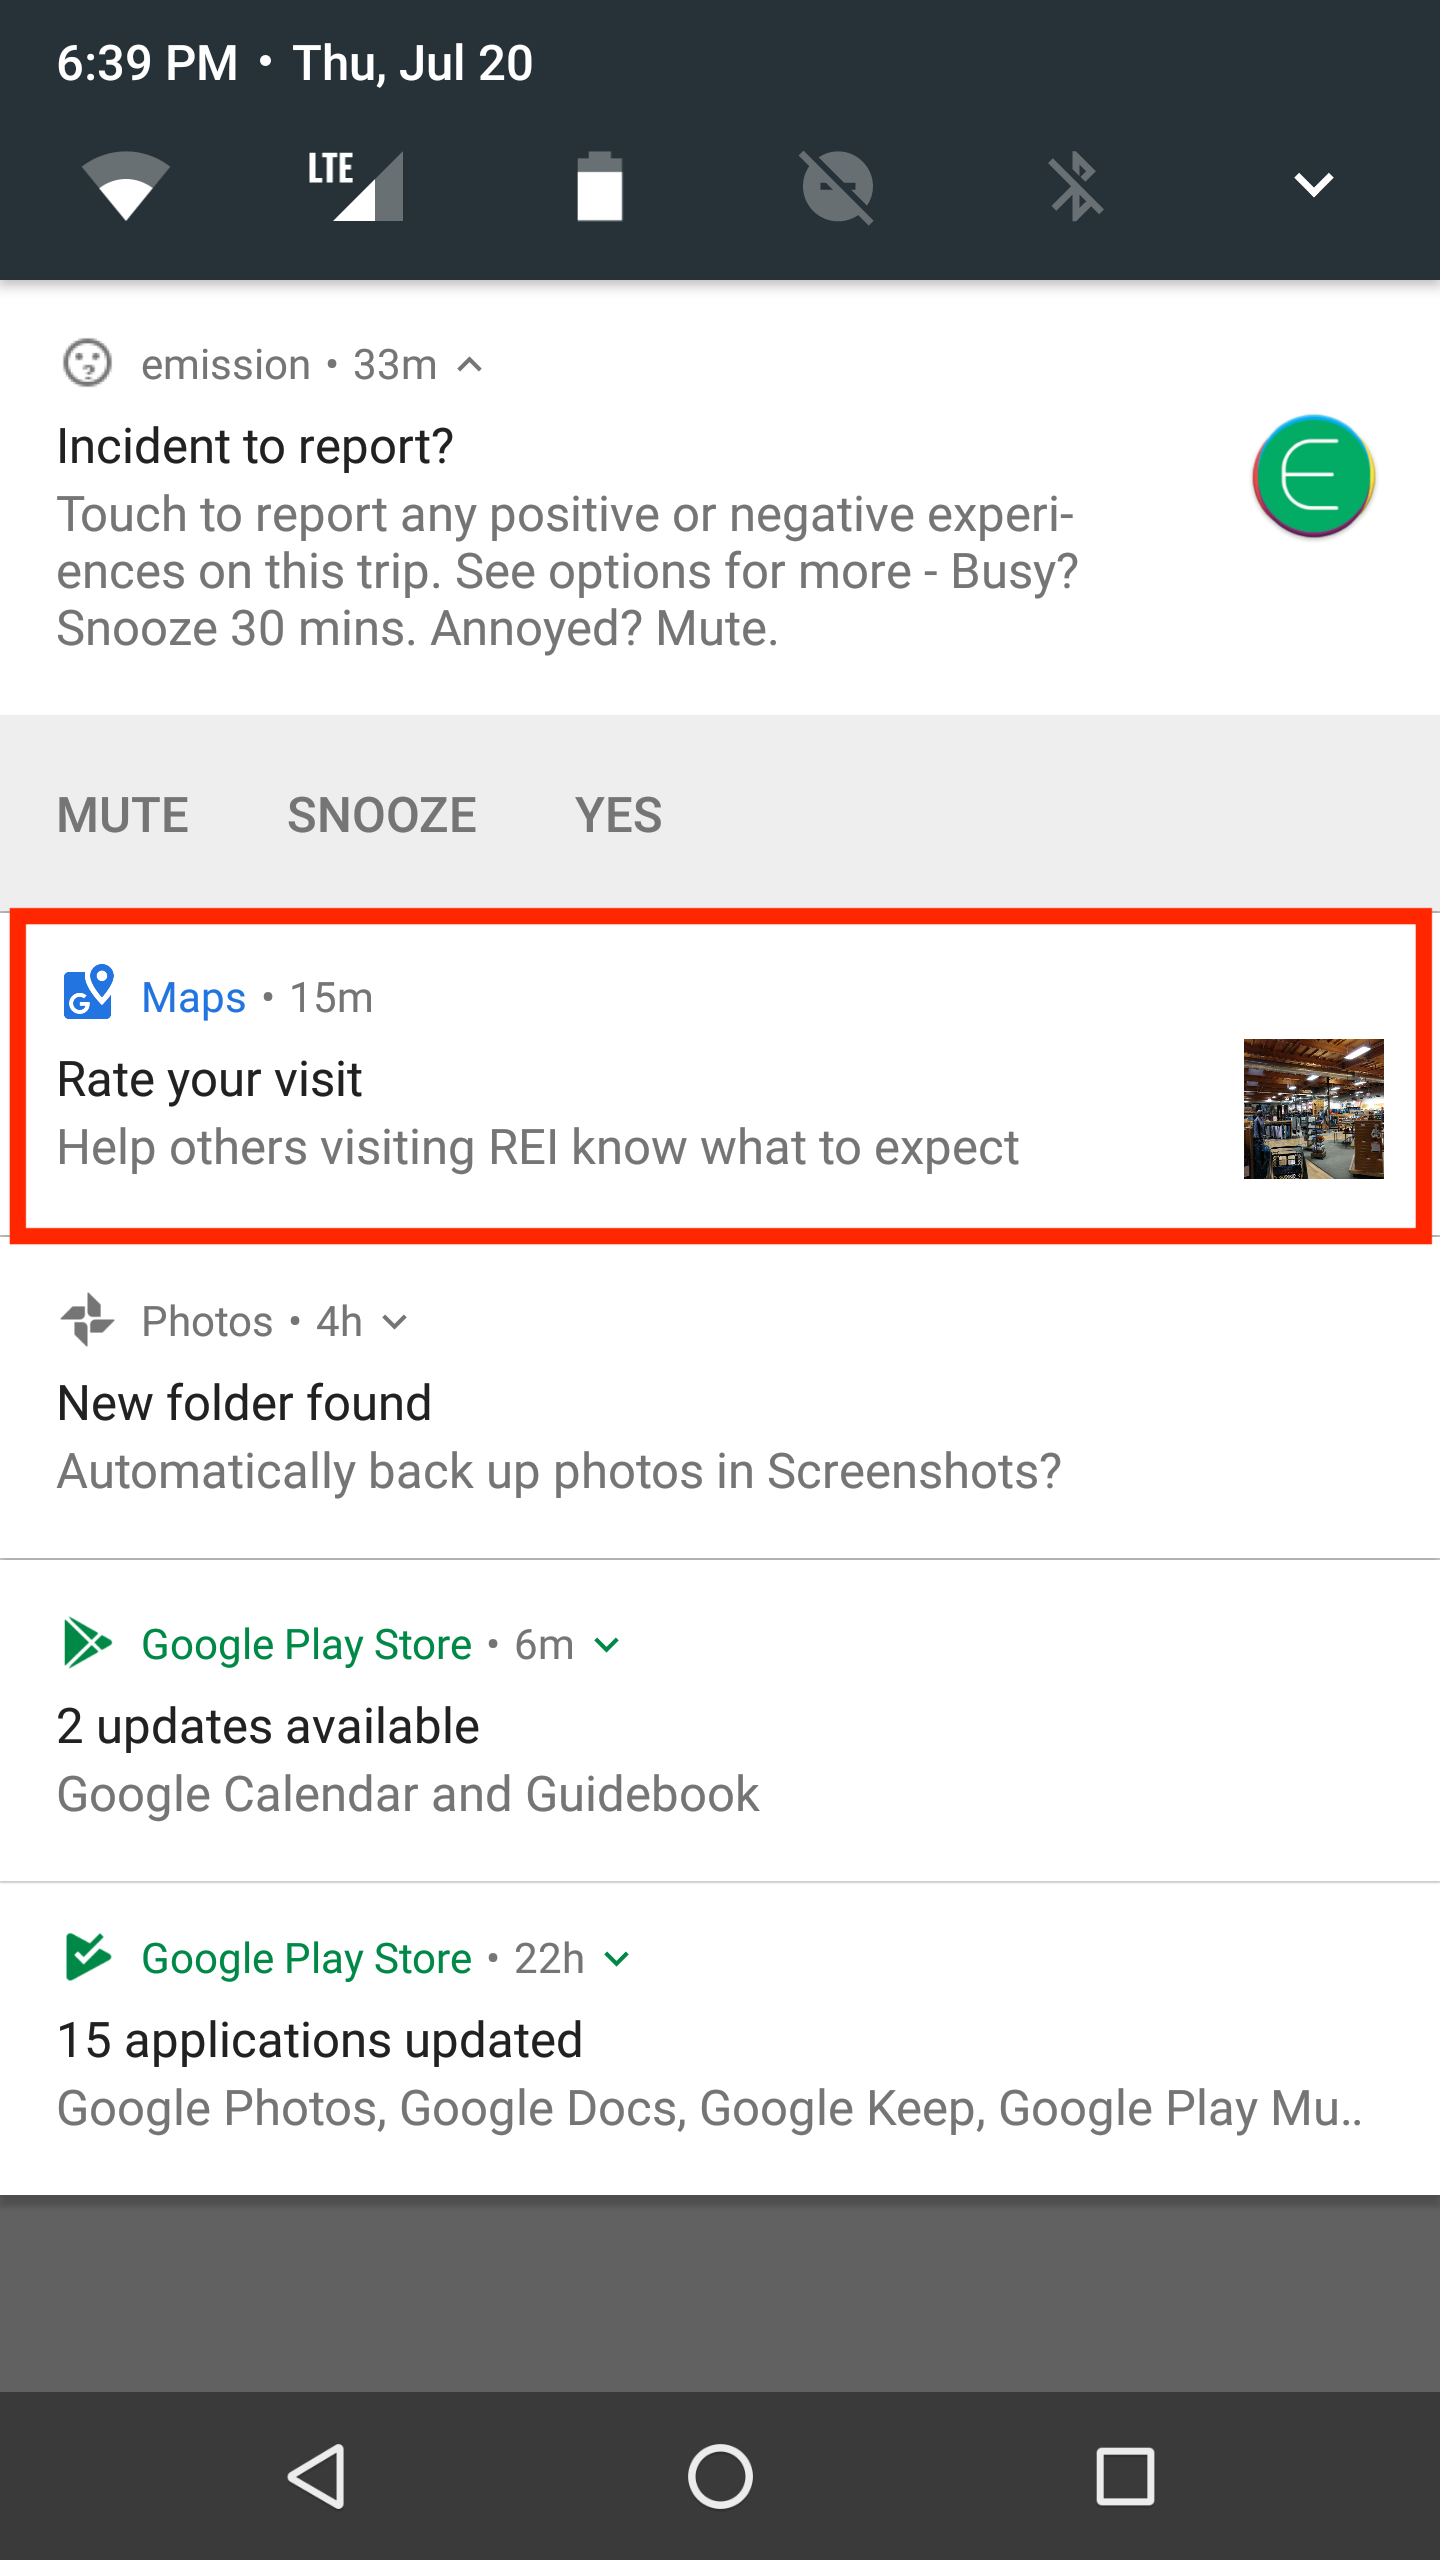Screen dimensions: 1440x2560
Task: Tap the Android back navigation button
Action: click(x=318, y=2476)
